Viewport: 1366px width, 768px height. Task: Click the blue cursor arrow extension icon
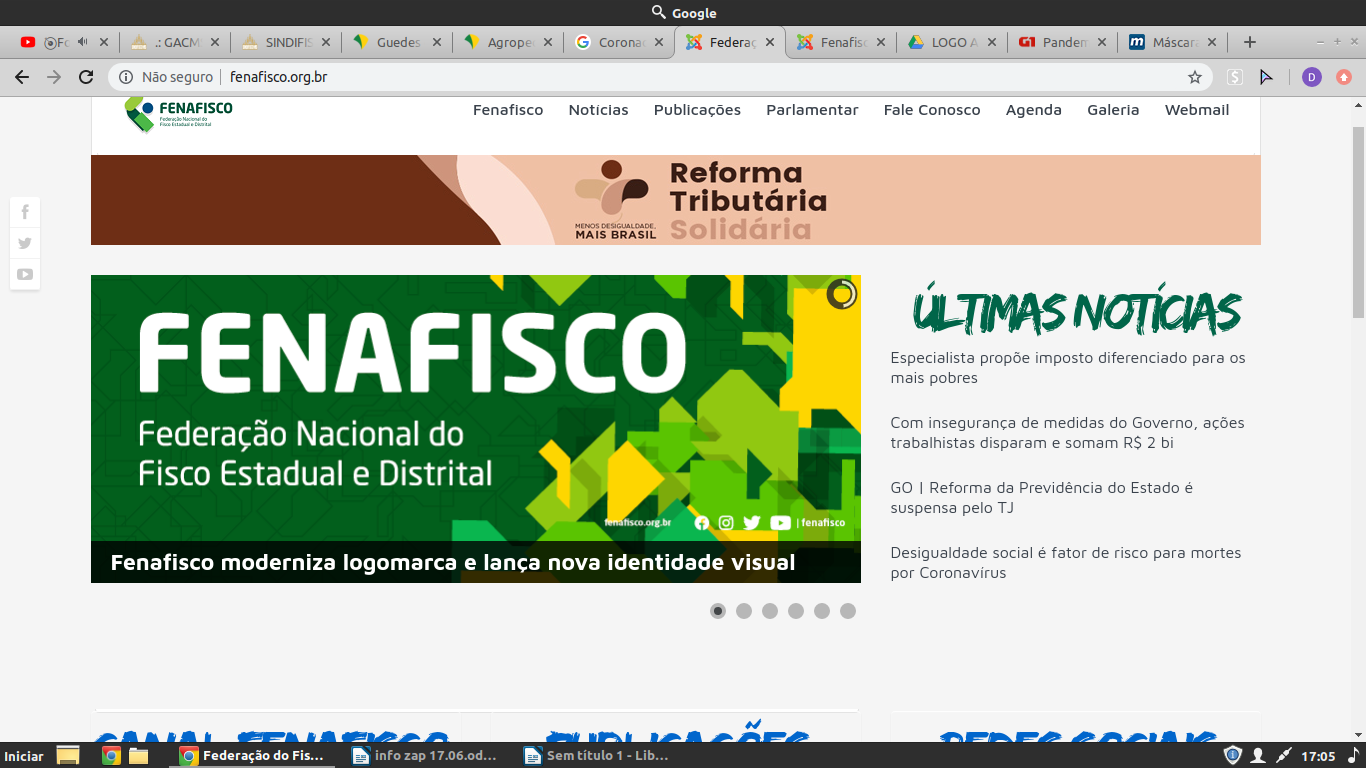click(1266, 77)
